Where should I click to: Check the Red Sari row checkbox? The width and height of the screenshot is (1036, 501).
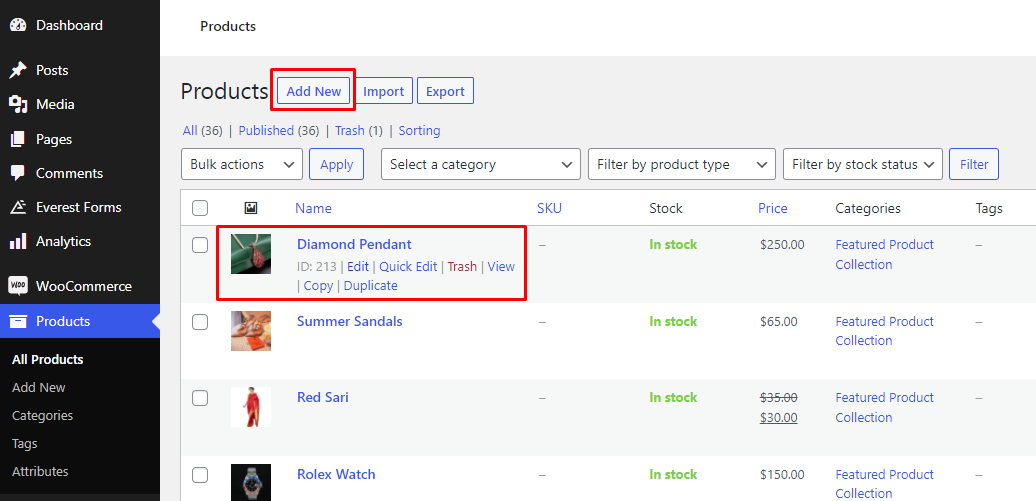point(200,398)
